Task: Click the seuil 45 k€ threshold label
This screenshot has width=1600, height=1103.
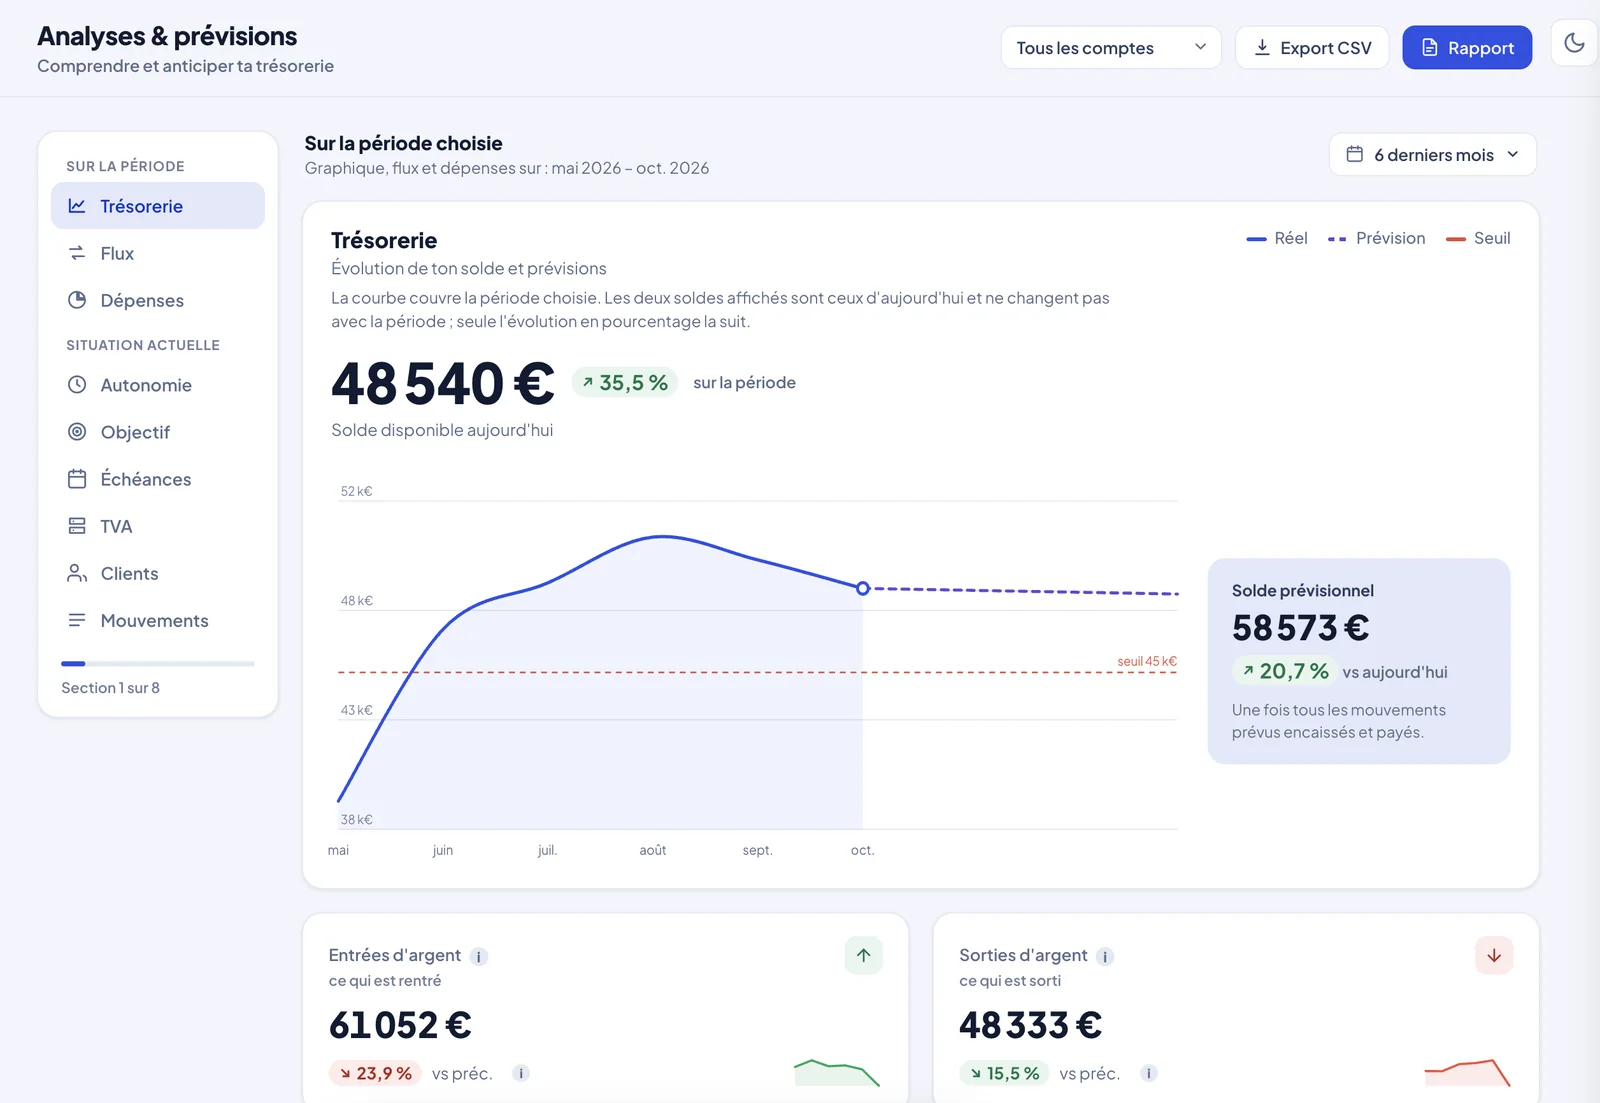Action: (x=1147, y=661)
